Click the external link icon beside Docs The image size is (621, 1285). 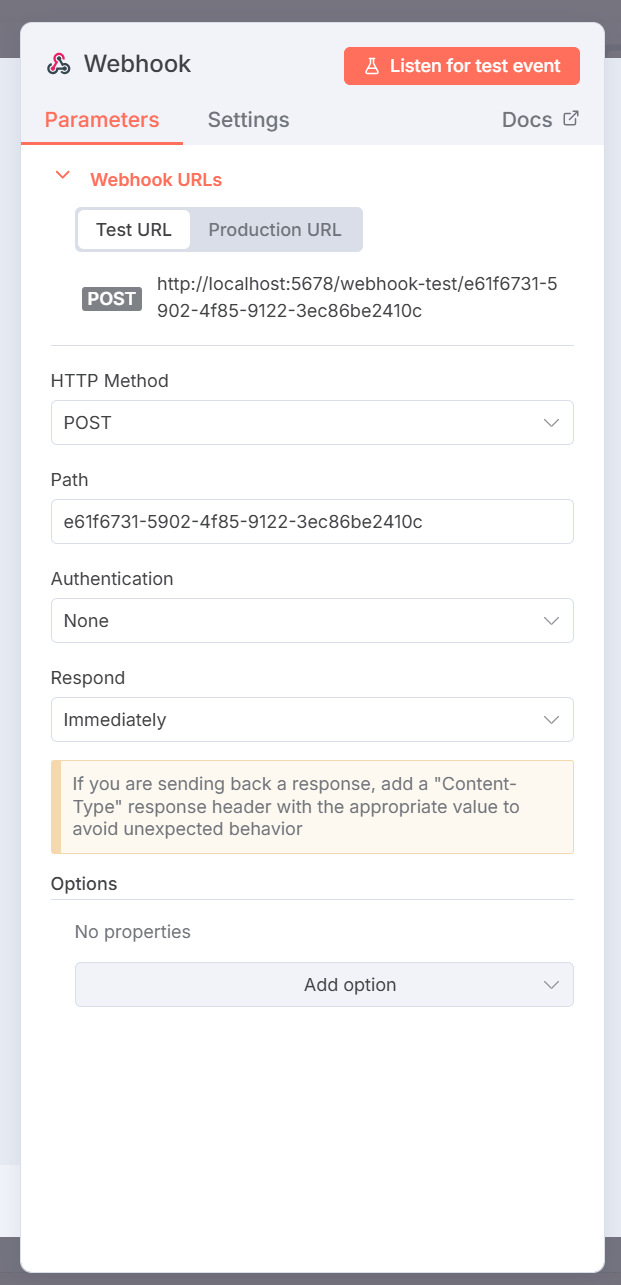(571, 119)
